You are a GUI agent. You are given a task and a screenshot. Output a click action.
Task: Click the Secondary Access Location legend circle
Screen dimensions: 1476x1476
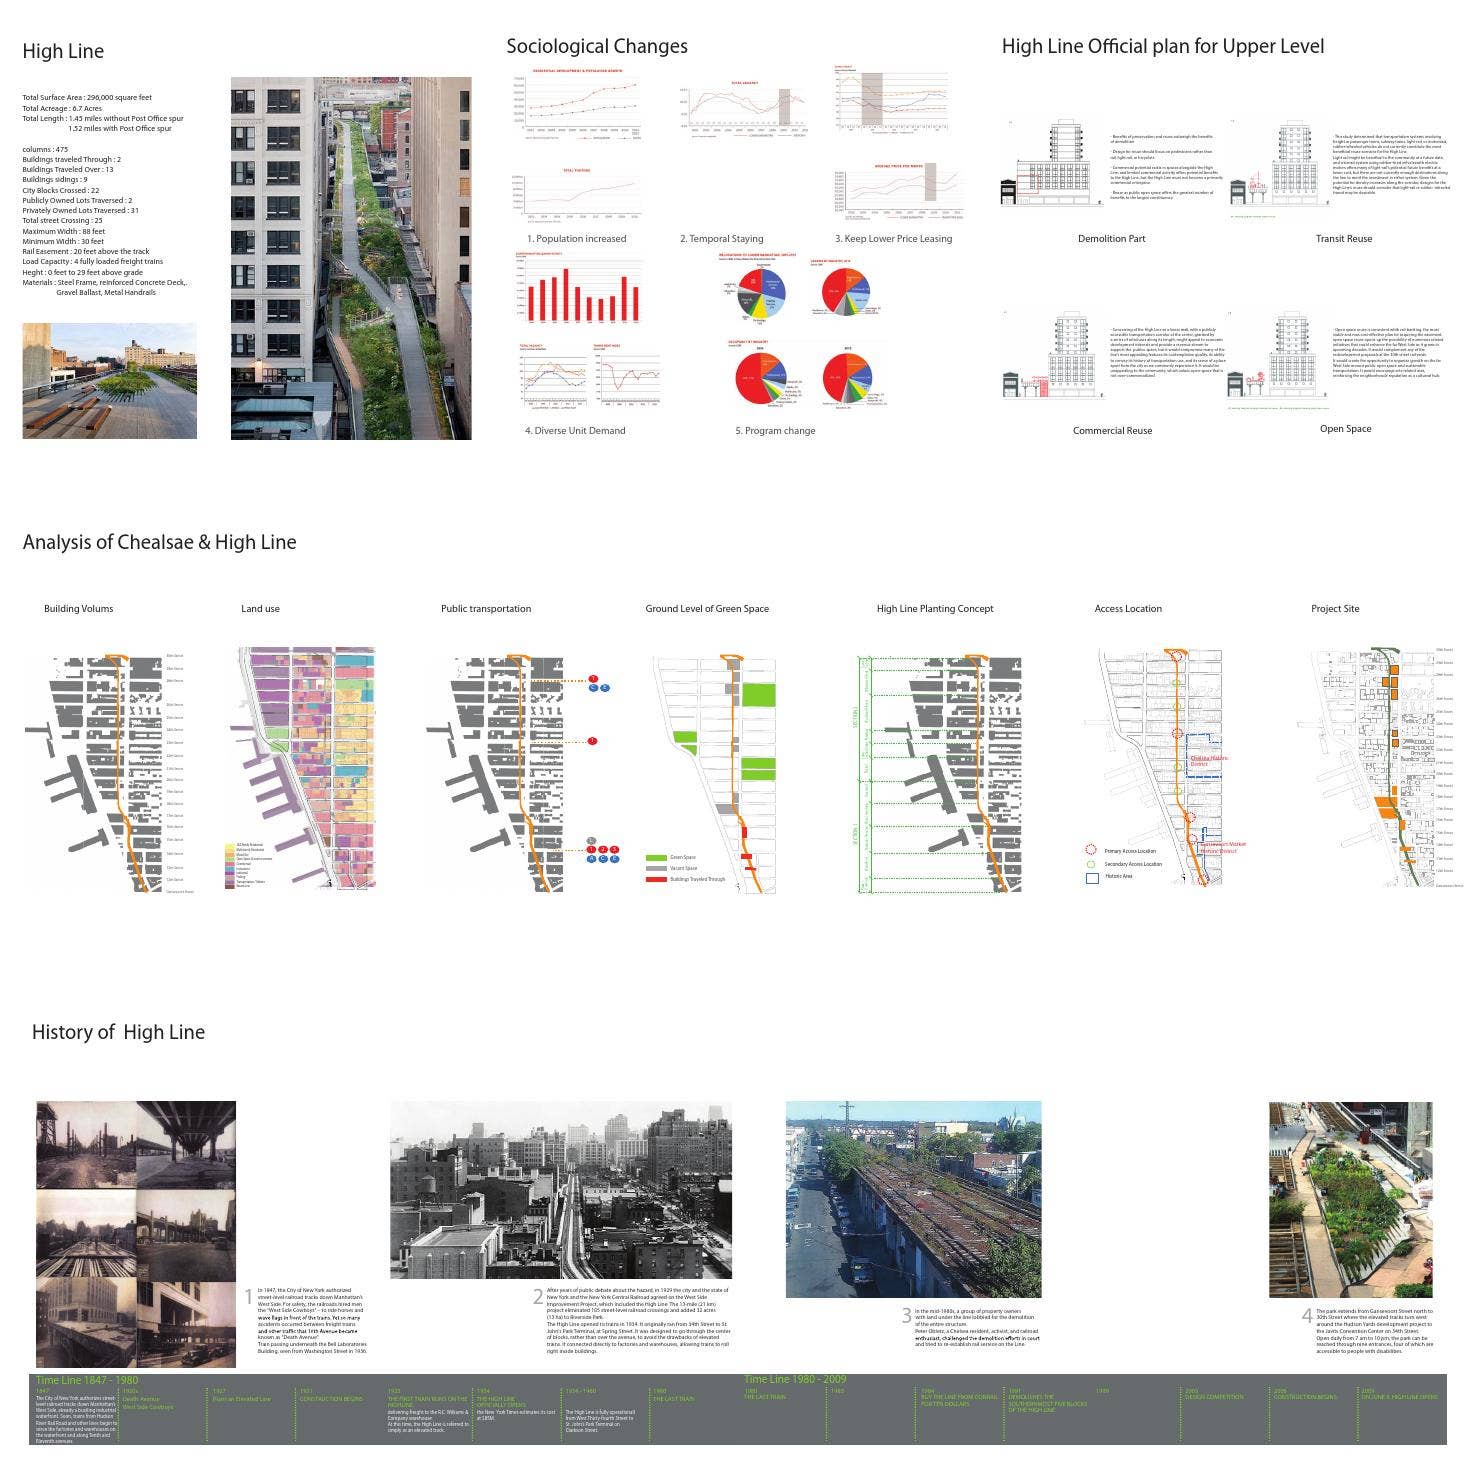click(x=1091, y=864)
